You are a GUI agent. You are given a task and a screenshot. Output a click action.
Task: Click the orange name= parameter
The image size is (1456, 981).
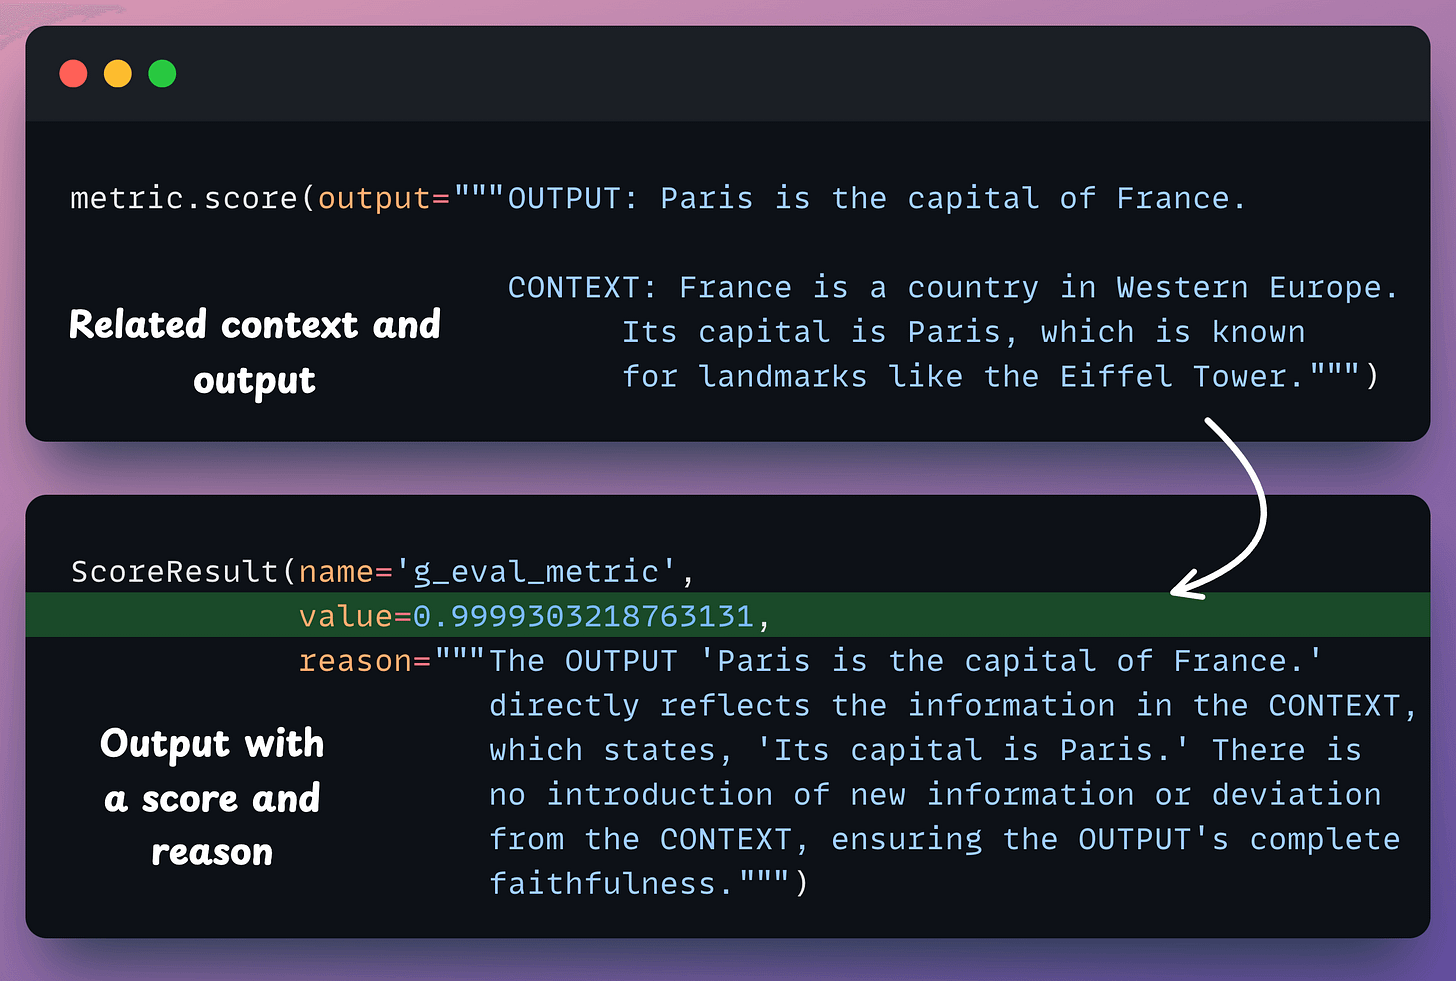[346, 571]
